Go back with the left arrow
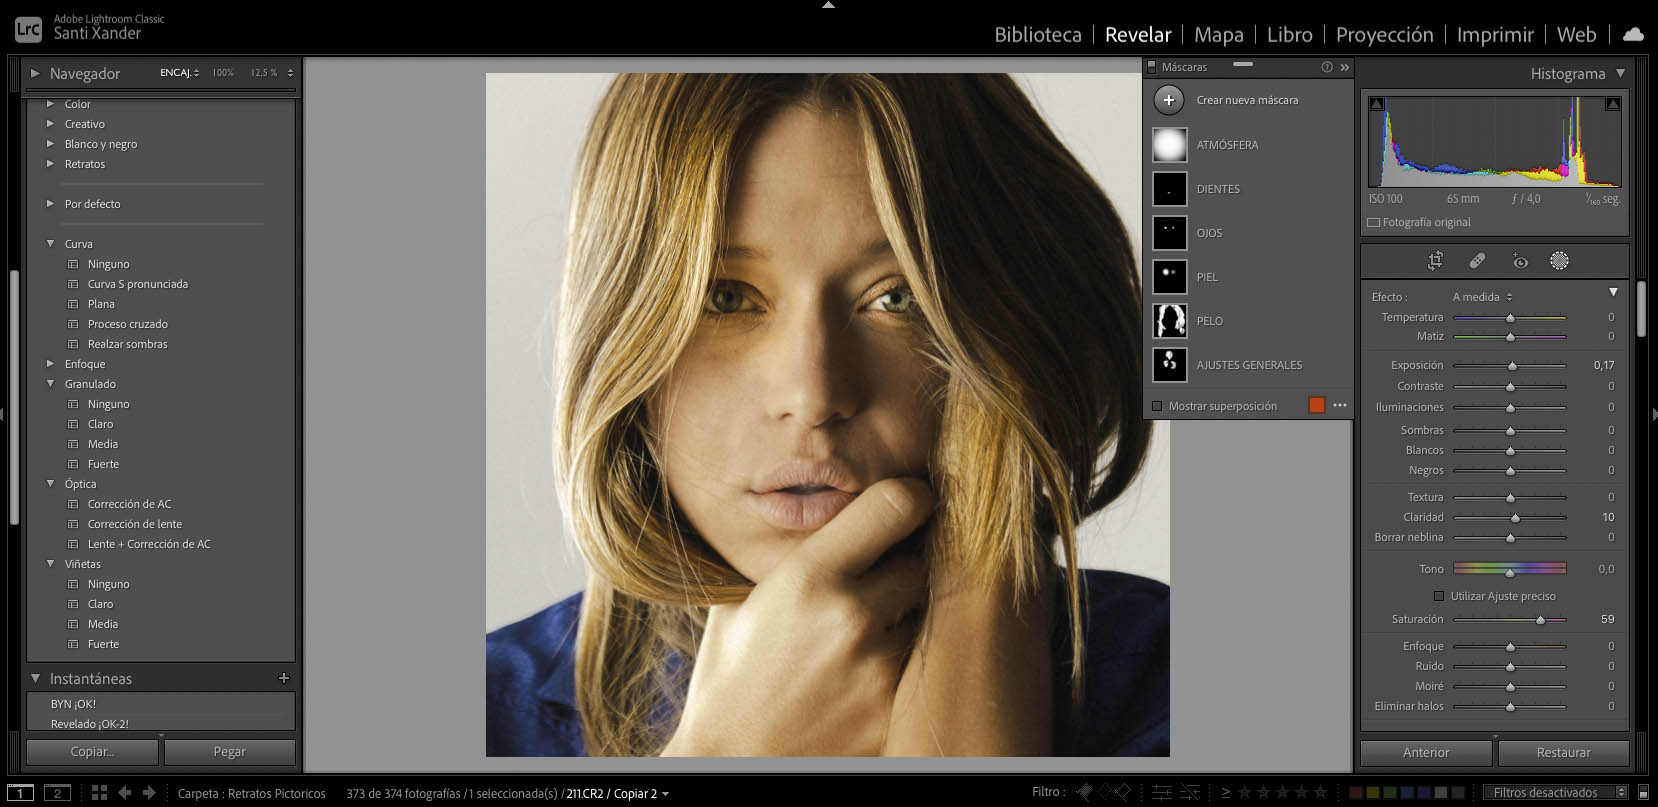Image resolution: width=1658 pixels, height=807 pixels. pos(125,793)
